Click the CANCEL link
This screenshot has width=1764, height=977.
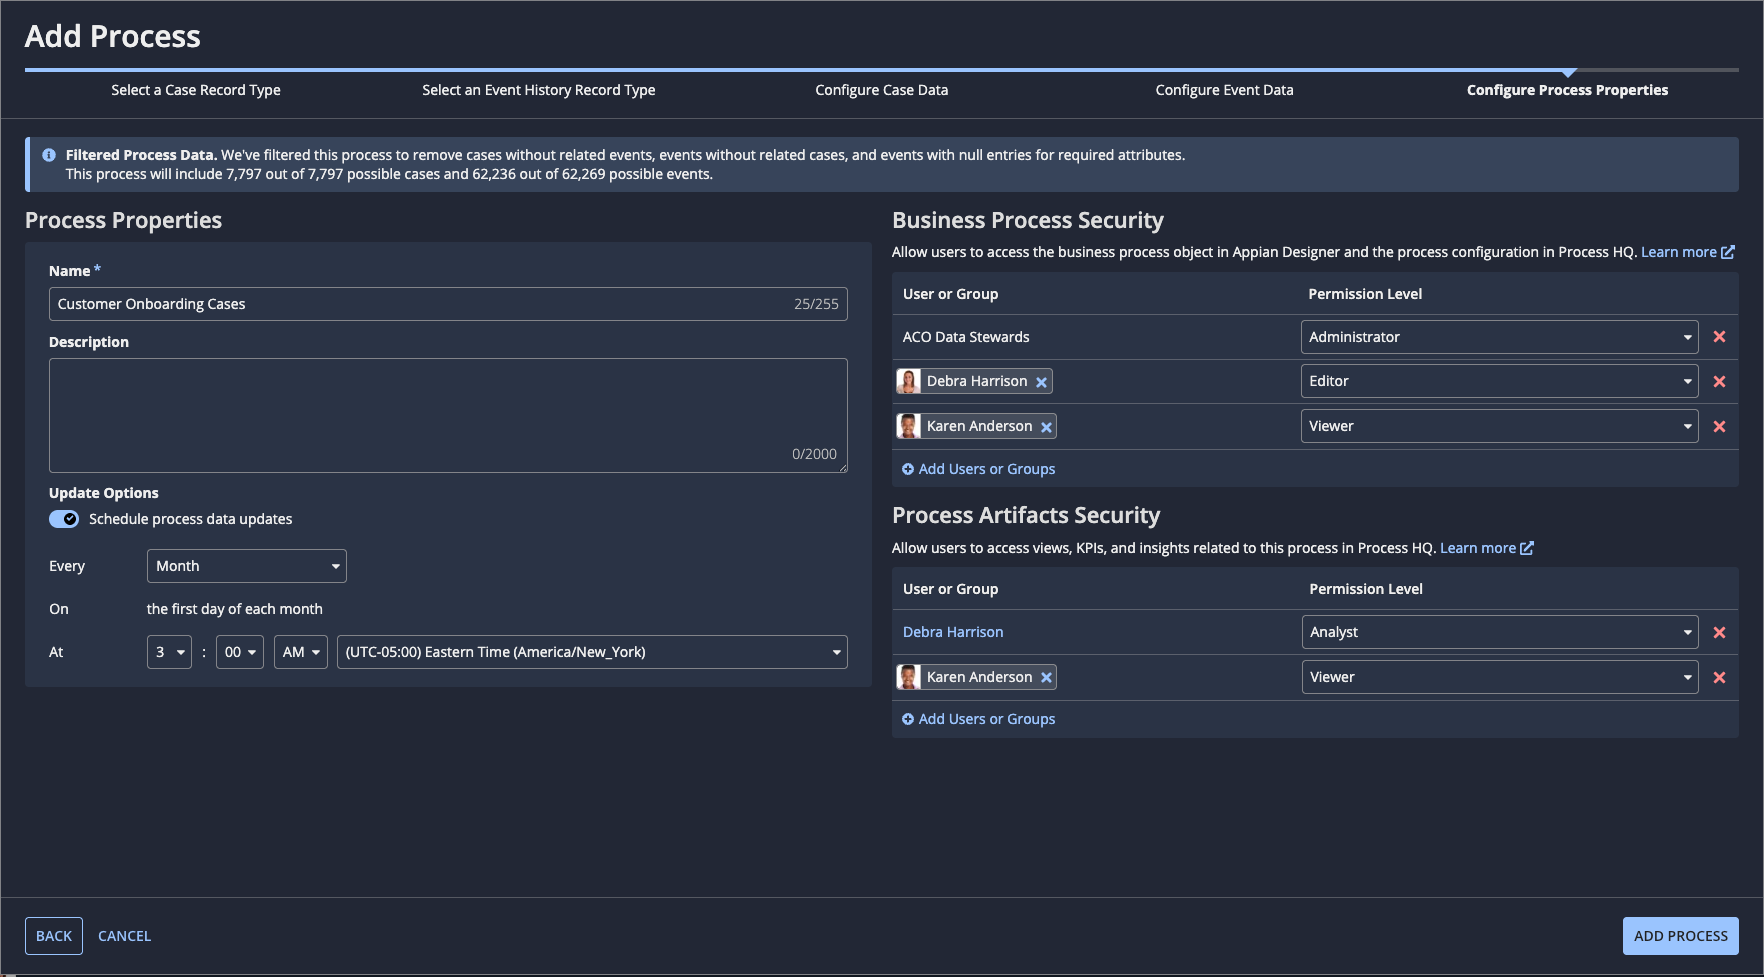(125, 936)
